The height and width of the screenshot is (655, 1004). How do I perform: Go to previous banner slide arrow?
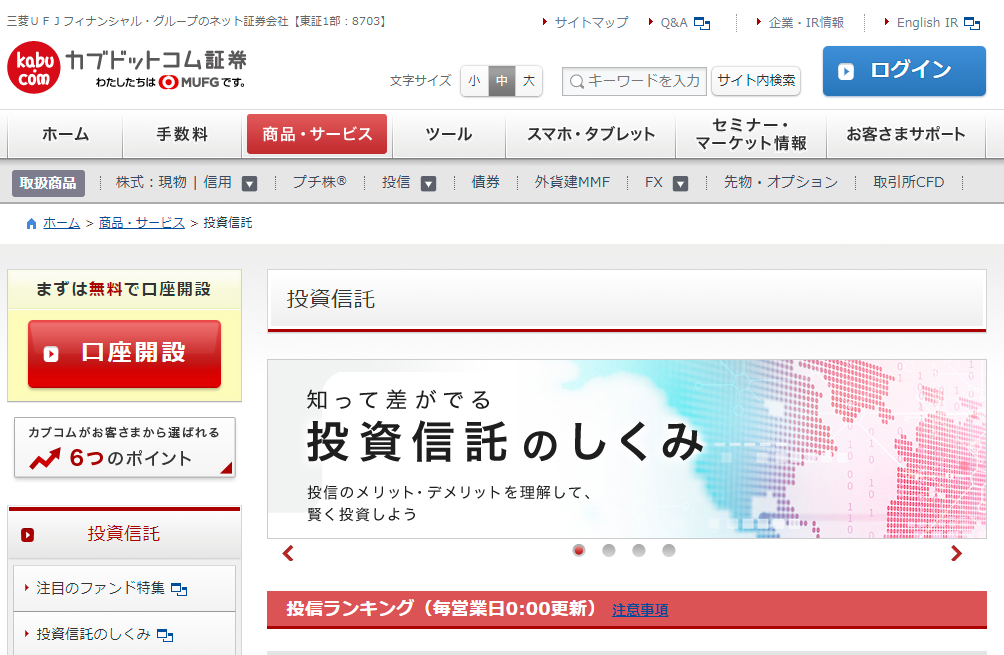(288, 553)
